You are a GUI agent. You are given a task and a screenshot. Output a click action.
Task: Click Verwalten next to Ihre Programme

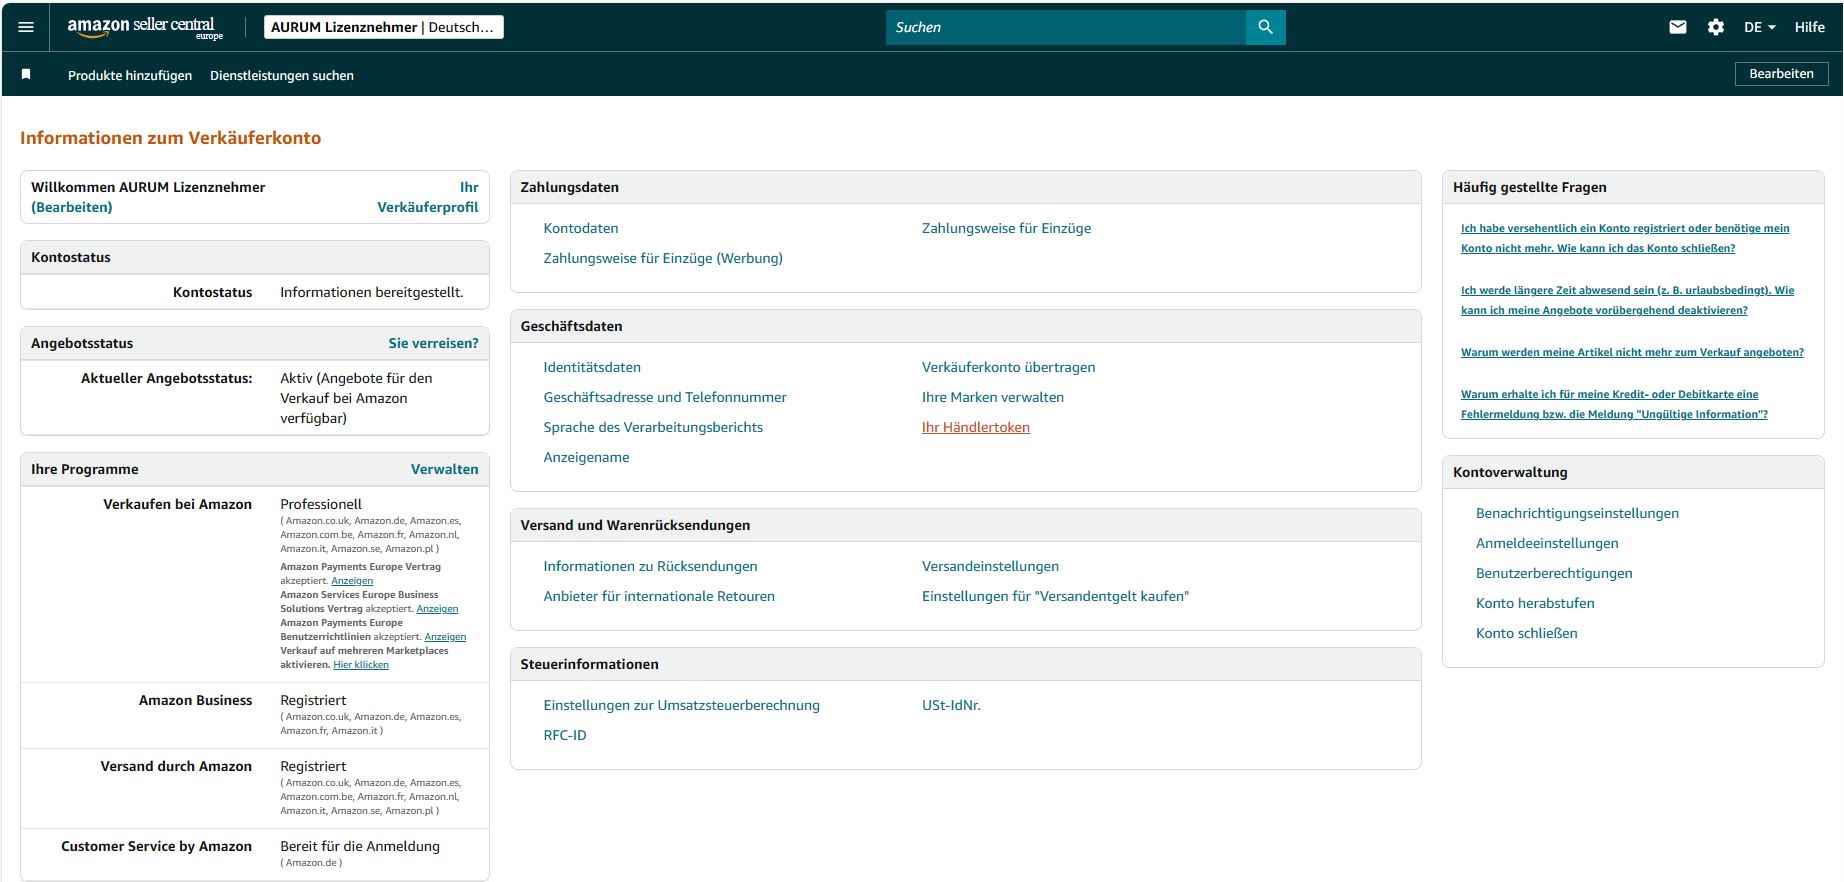(444, 469)
